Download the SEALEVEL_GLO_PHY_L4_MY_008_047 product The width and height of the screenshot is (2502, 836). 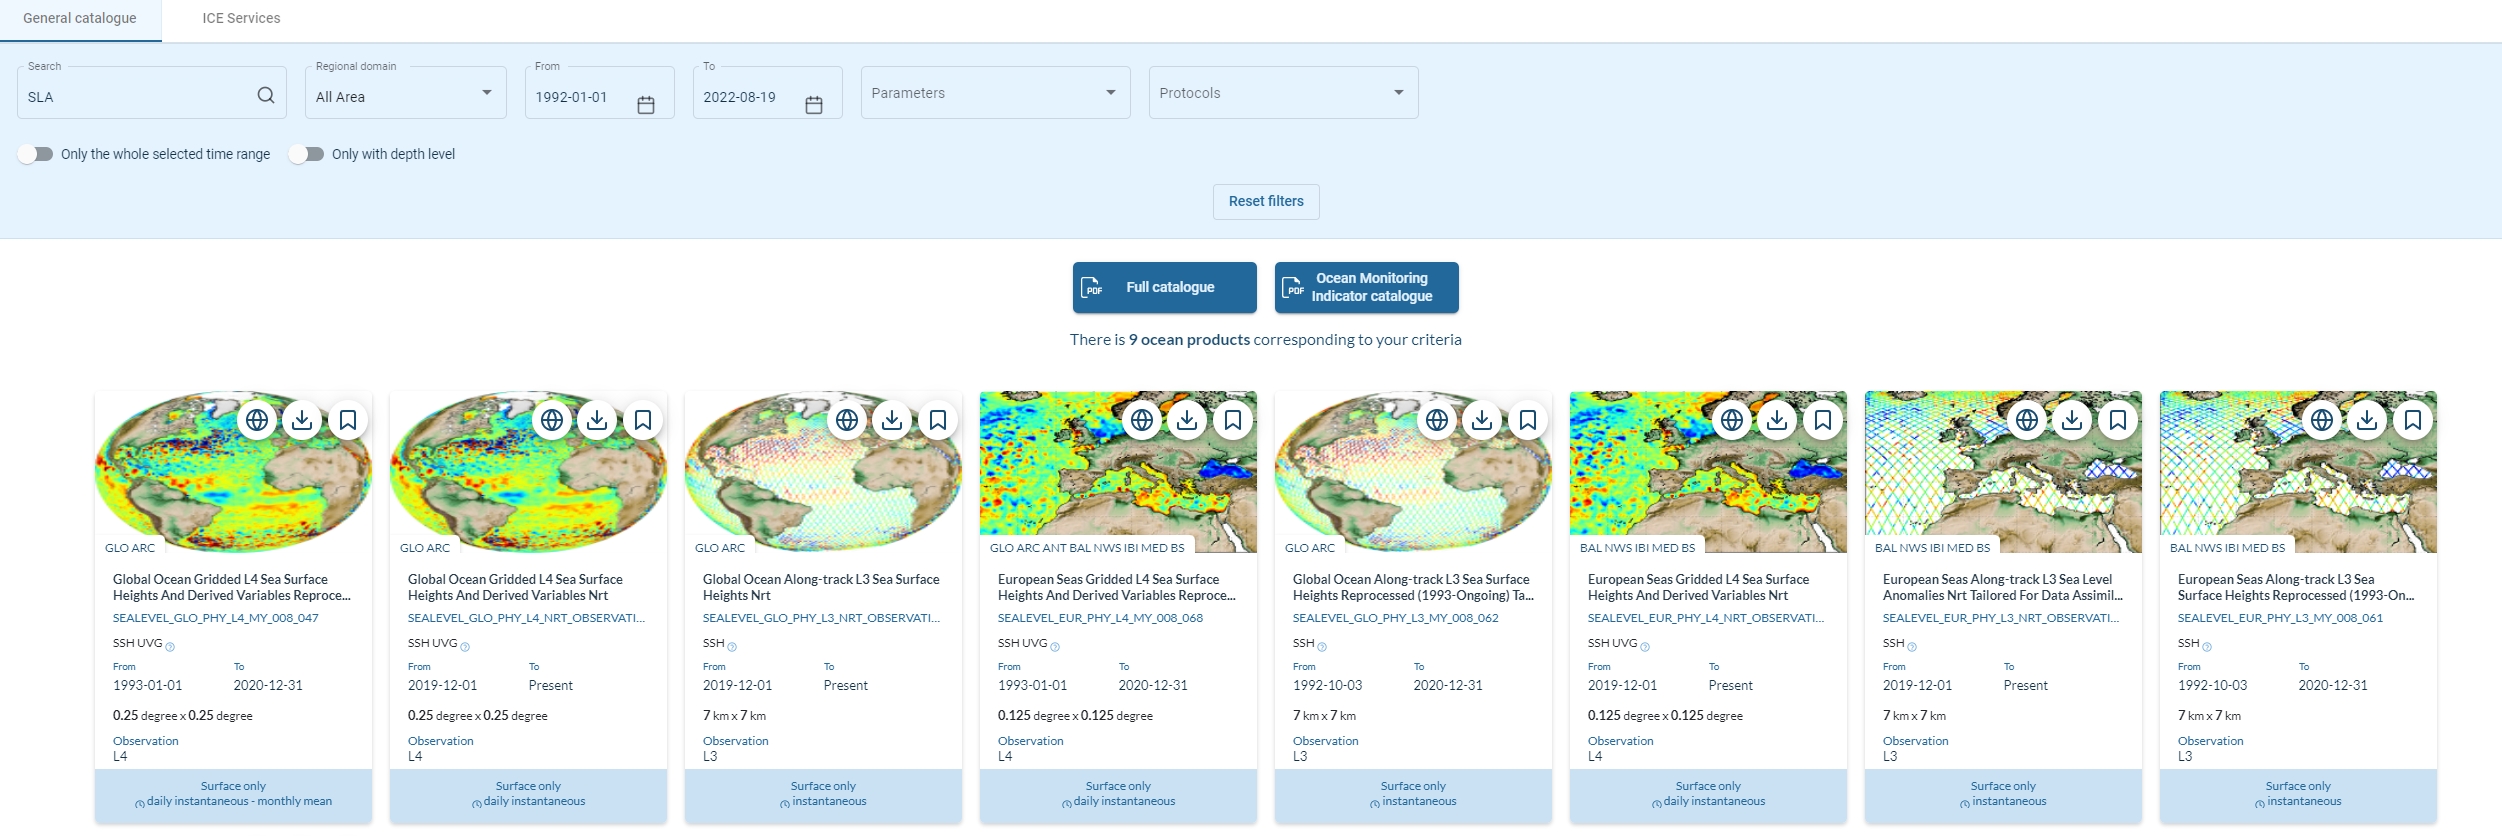click(302, 420)
